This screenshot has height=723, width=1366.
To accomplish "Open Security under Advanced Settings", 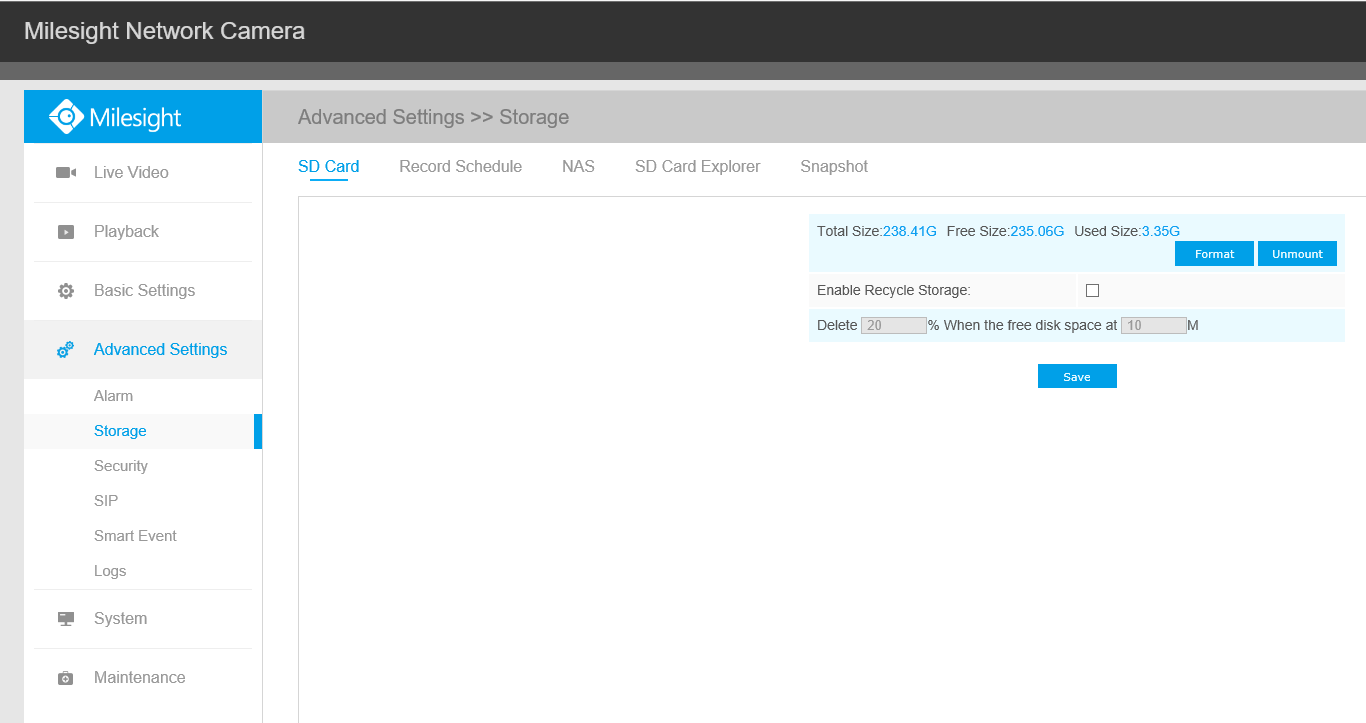I will 121,466.
